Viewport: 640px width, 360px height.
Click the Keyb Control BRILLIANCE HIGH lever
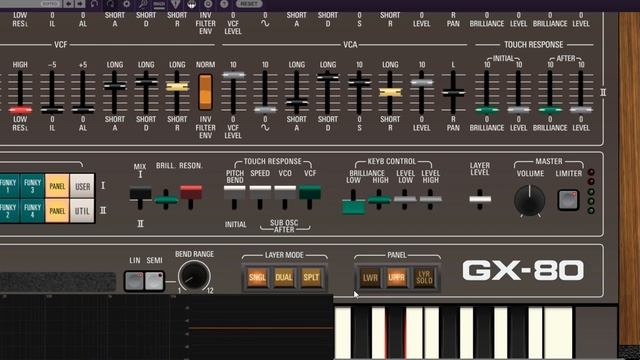pos(379,200)
